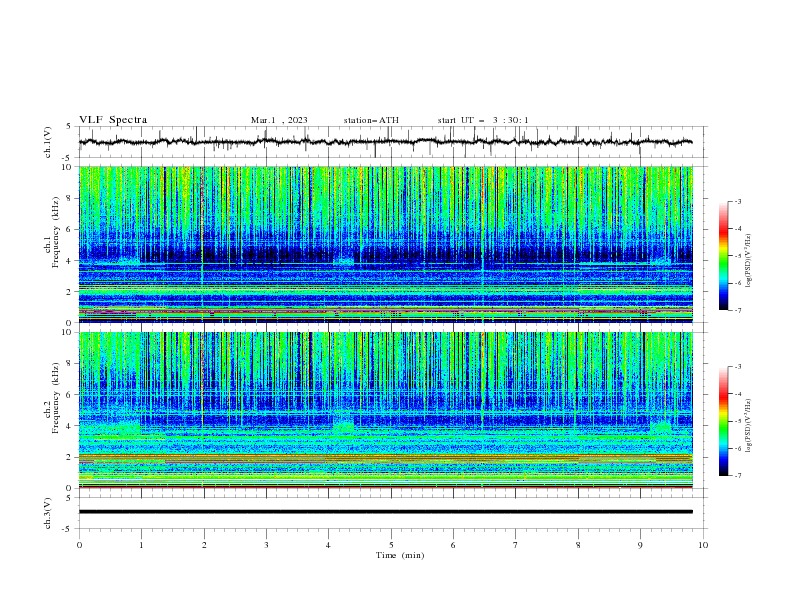Click the "-7" tick on ch.2 colorbar
The width and height of the screenshot is (792, 612).
tap(737, 476)
